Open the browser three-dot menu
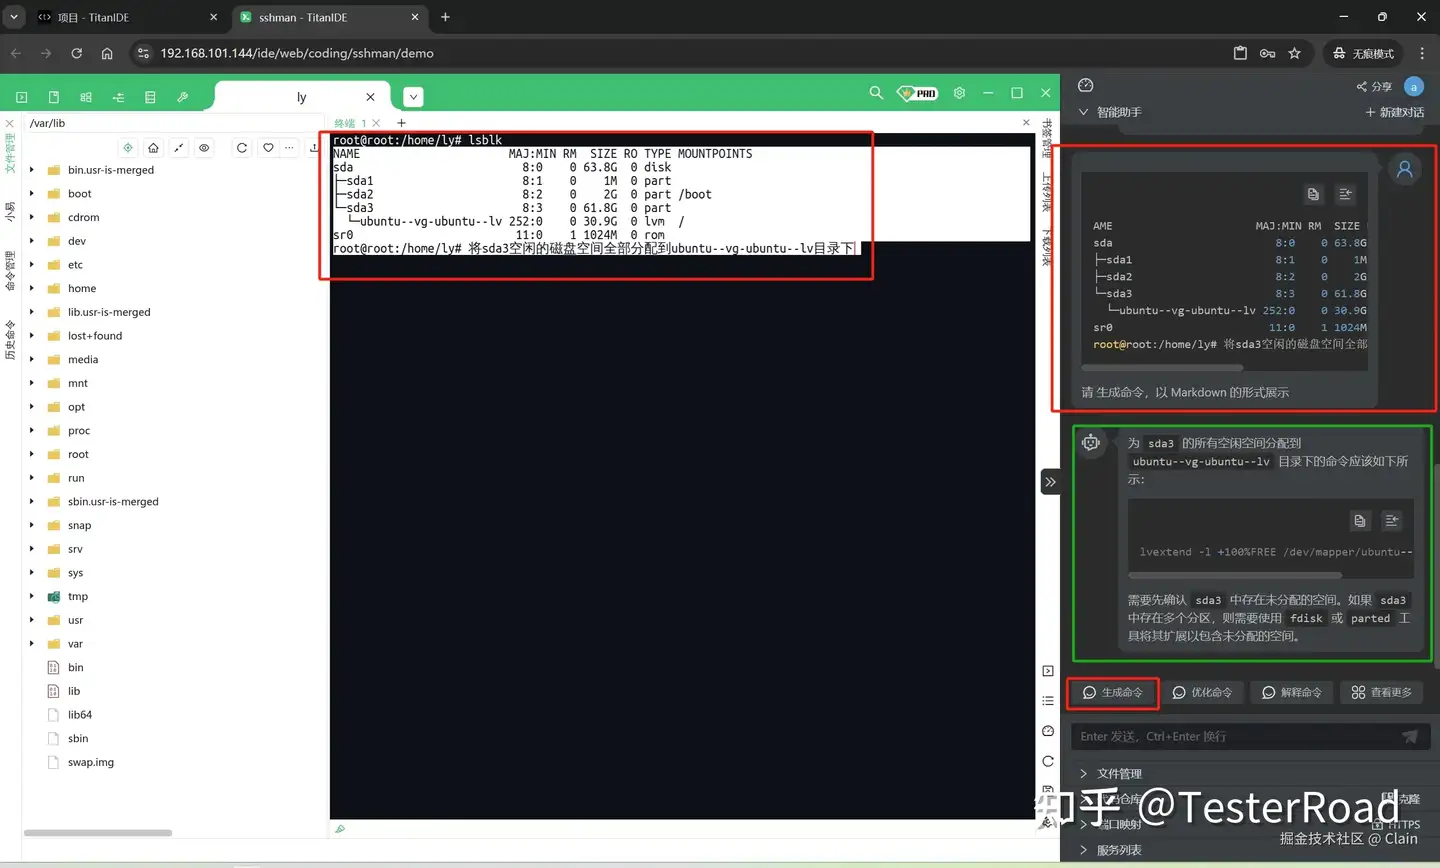This screenshot has height=868, width=1440. point(1422,53)
